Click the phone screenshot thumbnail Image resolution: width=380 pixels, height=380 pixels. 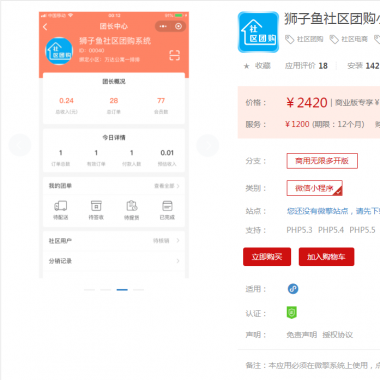click(x=114, y=145)
